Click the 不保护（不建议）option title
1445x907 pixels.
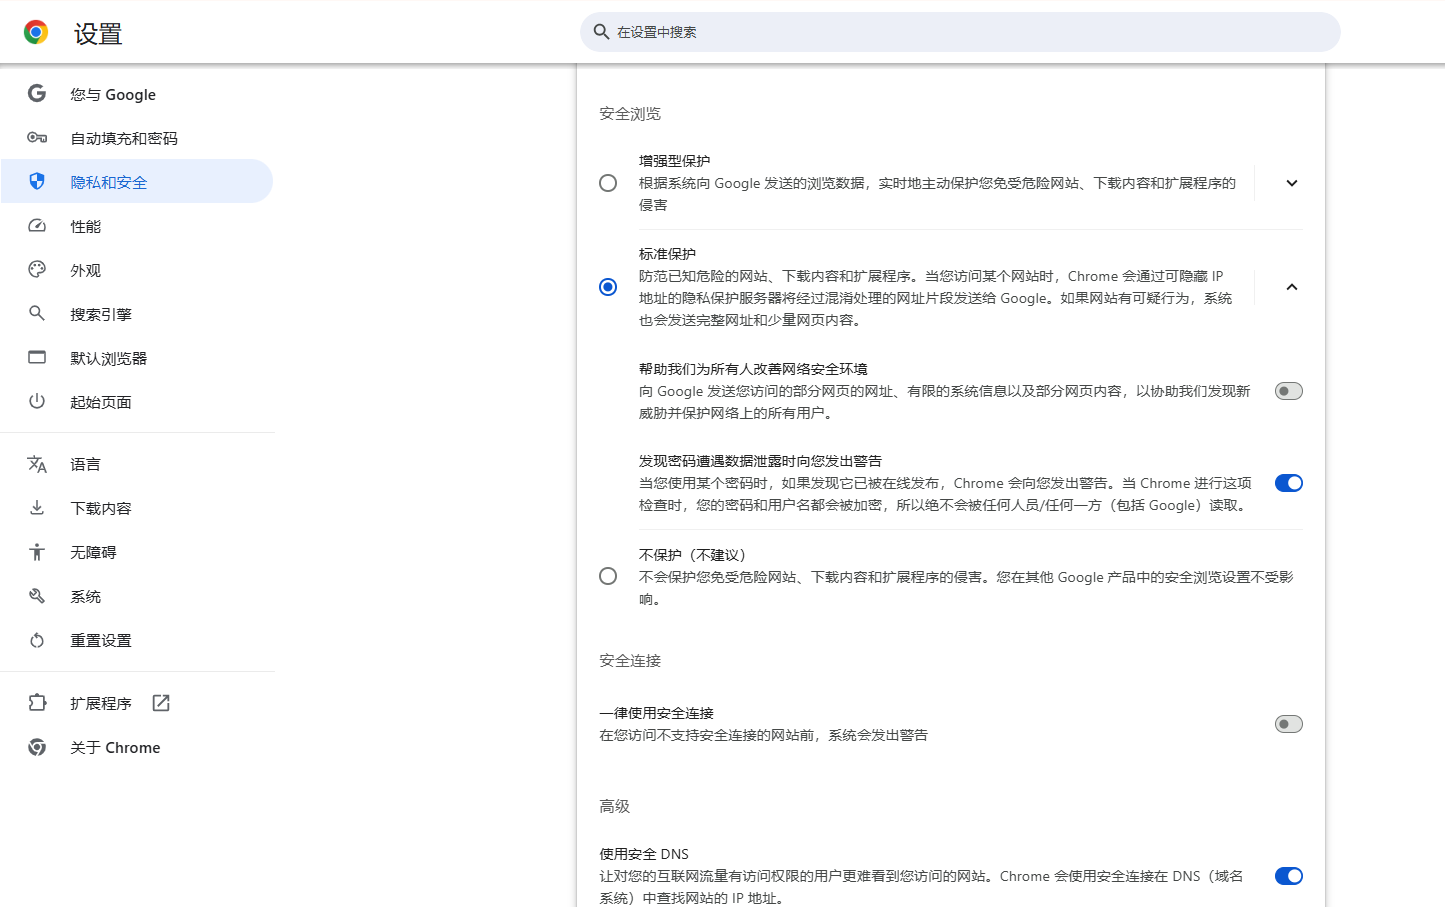click(693, 555)
